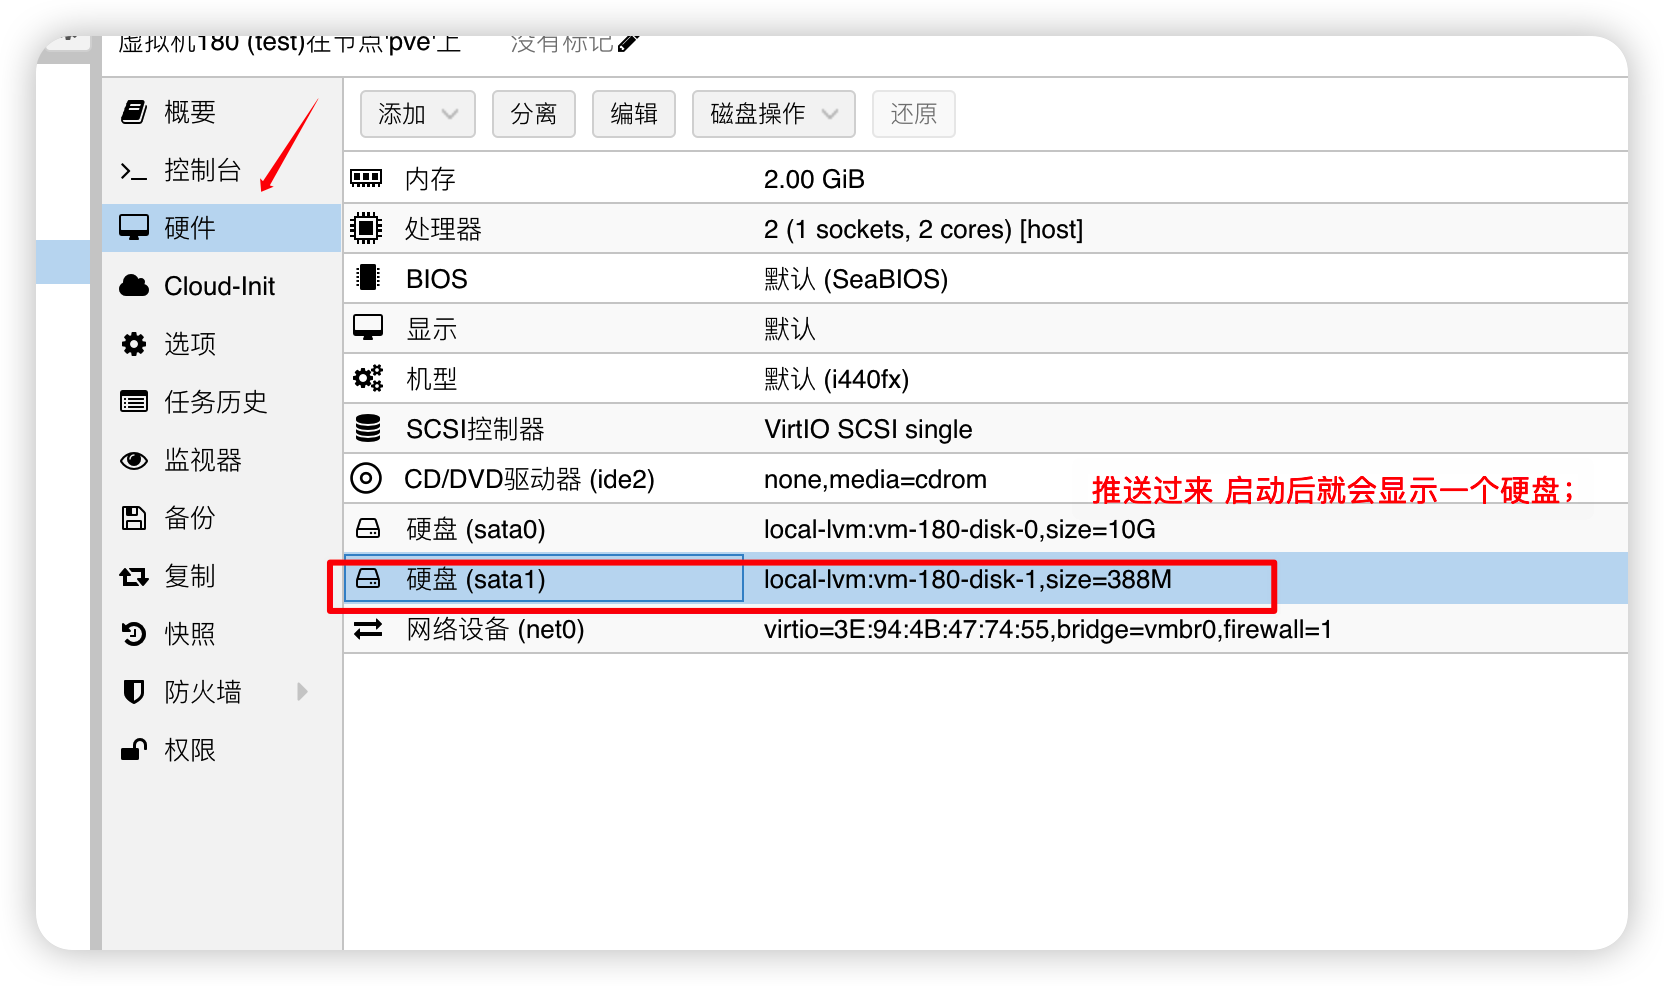Click the network icon for 网络设备 (net0)
Viewport: 1664px width, 986px height.
tap(368, 628)
